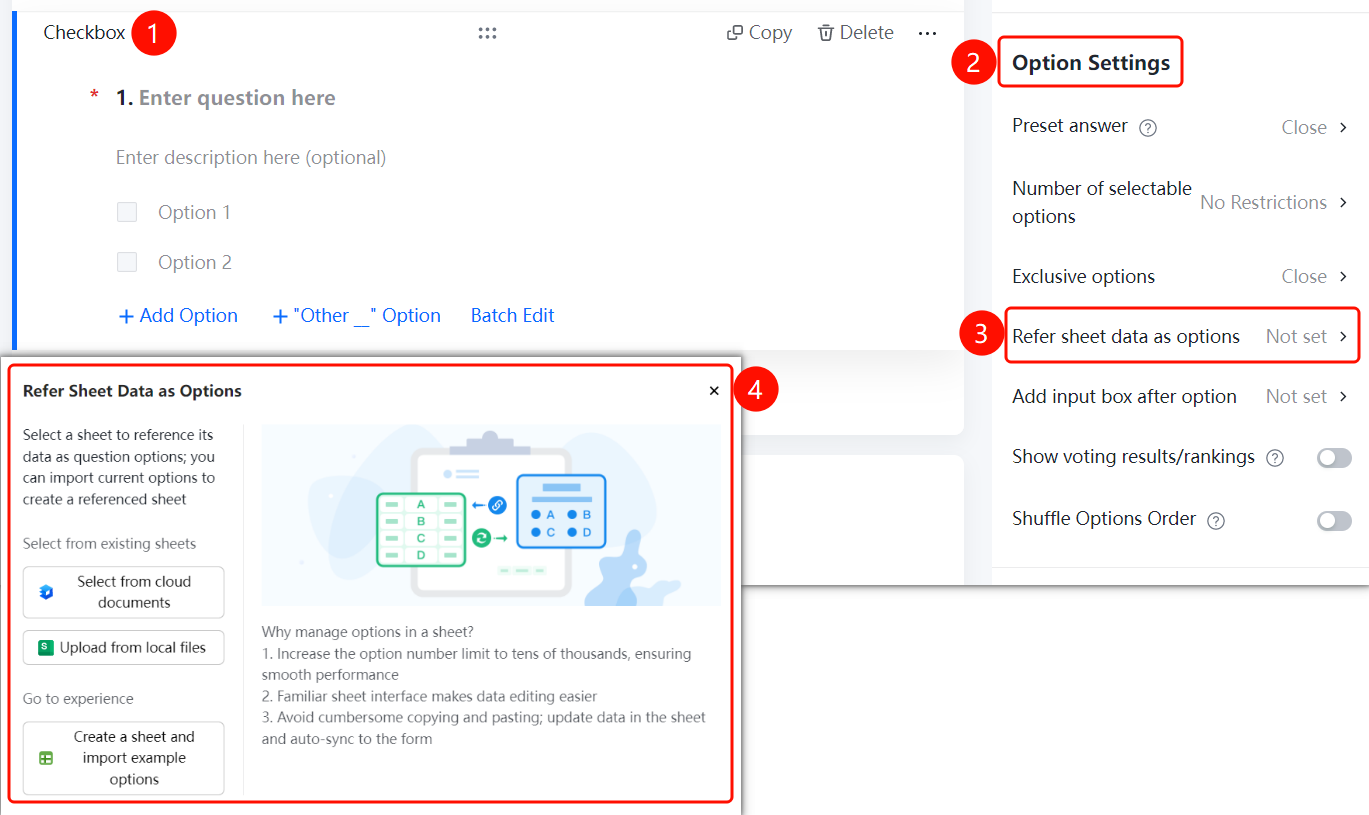The image size is (1369, 815).
Task: Open Refer sheet data as options
Action: (1182, 336)
